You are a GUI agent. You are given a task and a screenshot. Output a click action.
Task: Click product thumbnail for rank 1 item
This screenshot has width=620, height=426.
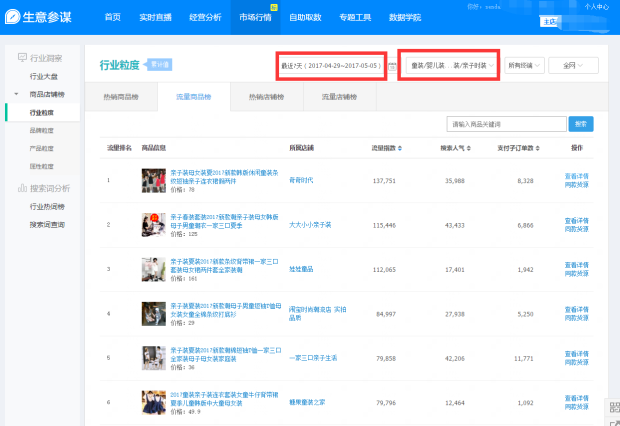[153, 180]
